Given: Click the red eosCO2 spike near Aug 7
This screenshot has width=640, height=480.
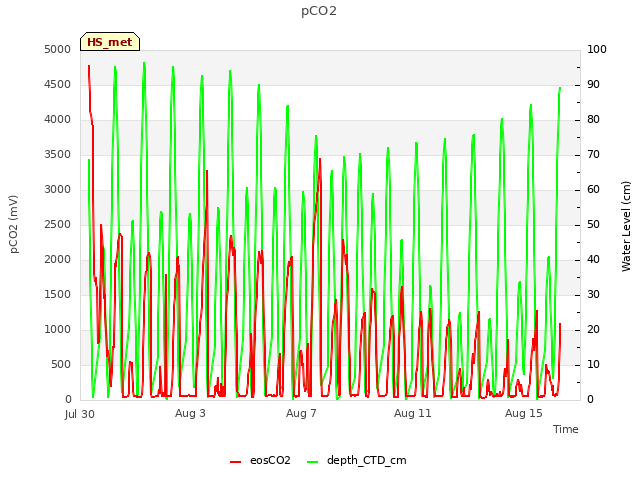Looking at the screenshot, I should pos(320,159).
